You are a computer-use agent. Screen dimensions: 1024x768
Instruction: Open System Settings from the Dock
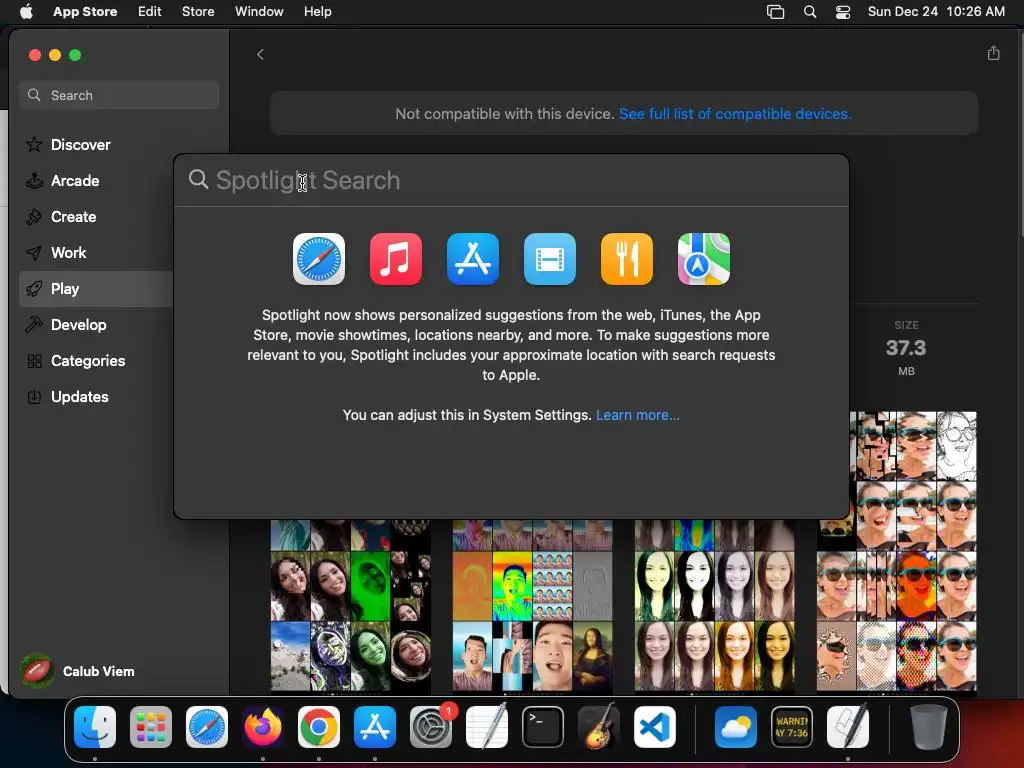[431, 727]
